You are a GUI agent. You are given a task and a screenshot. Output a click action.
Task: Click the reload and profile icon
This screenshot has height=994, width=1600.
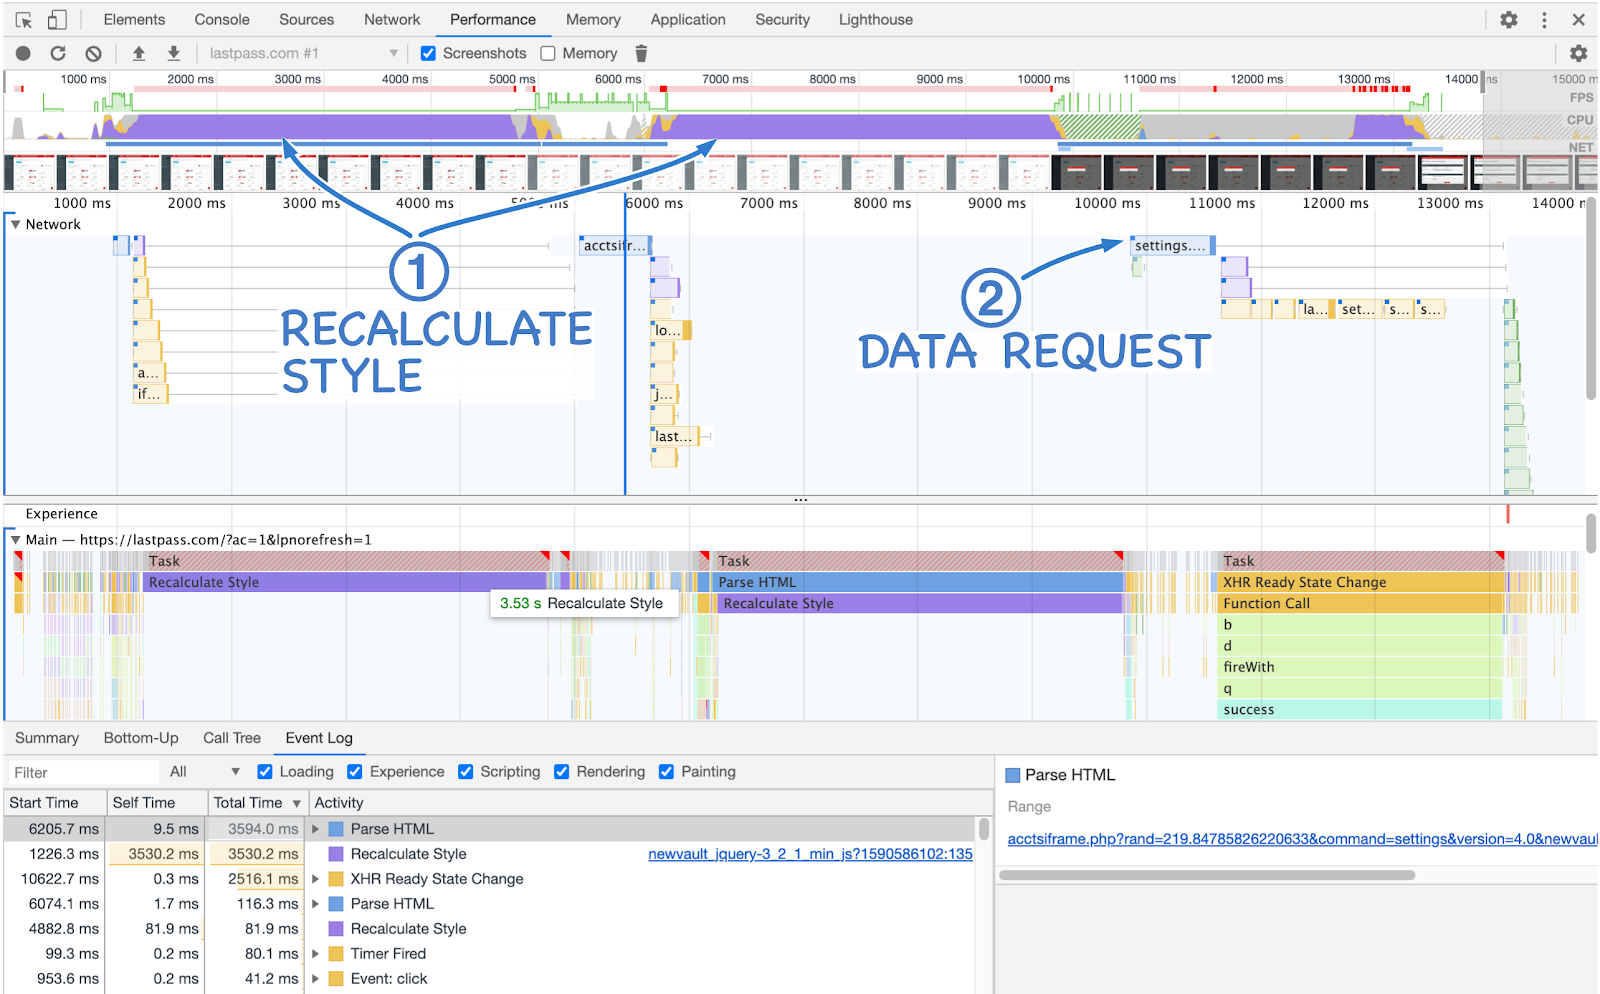(x=58, y=53)
